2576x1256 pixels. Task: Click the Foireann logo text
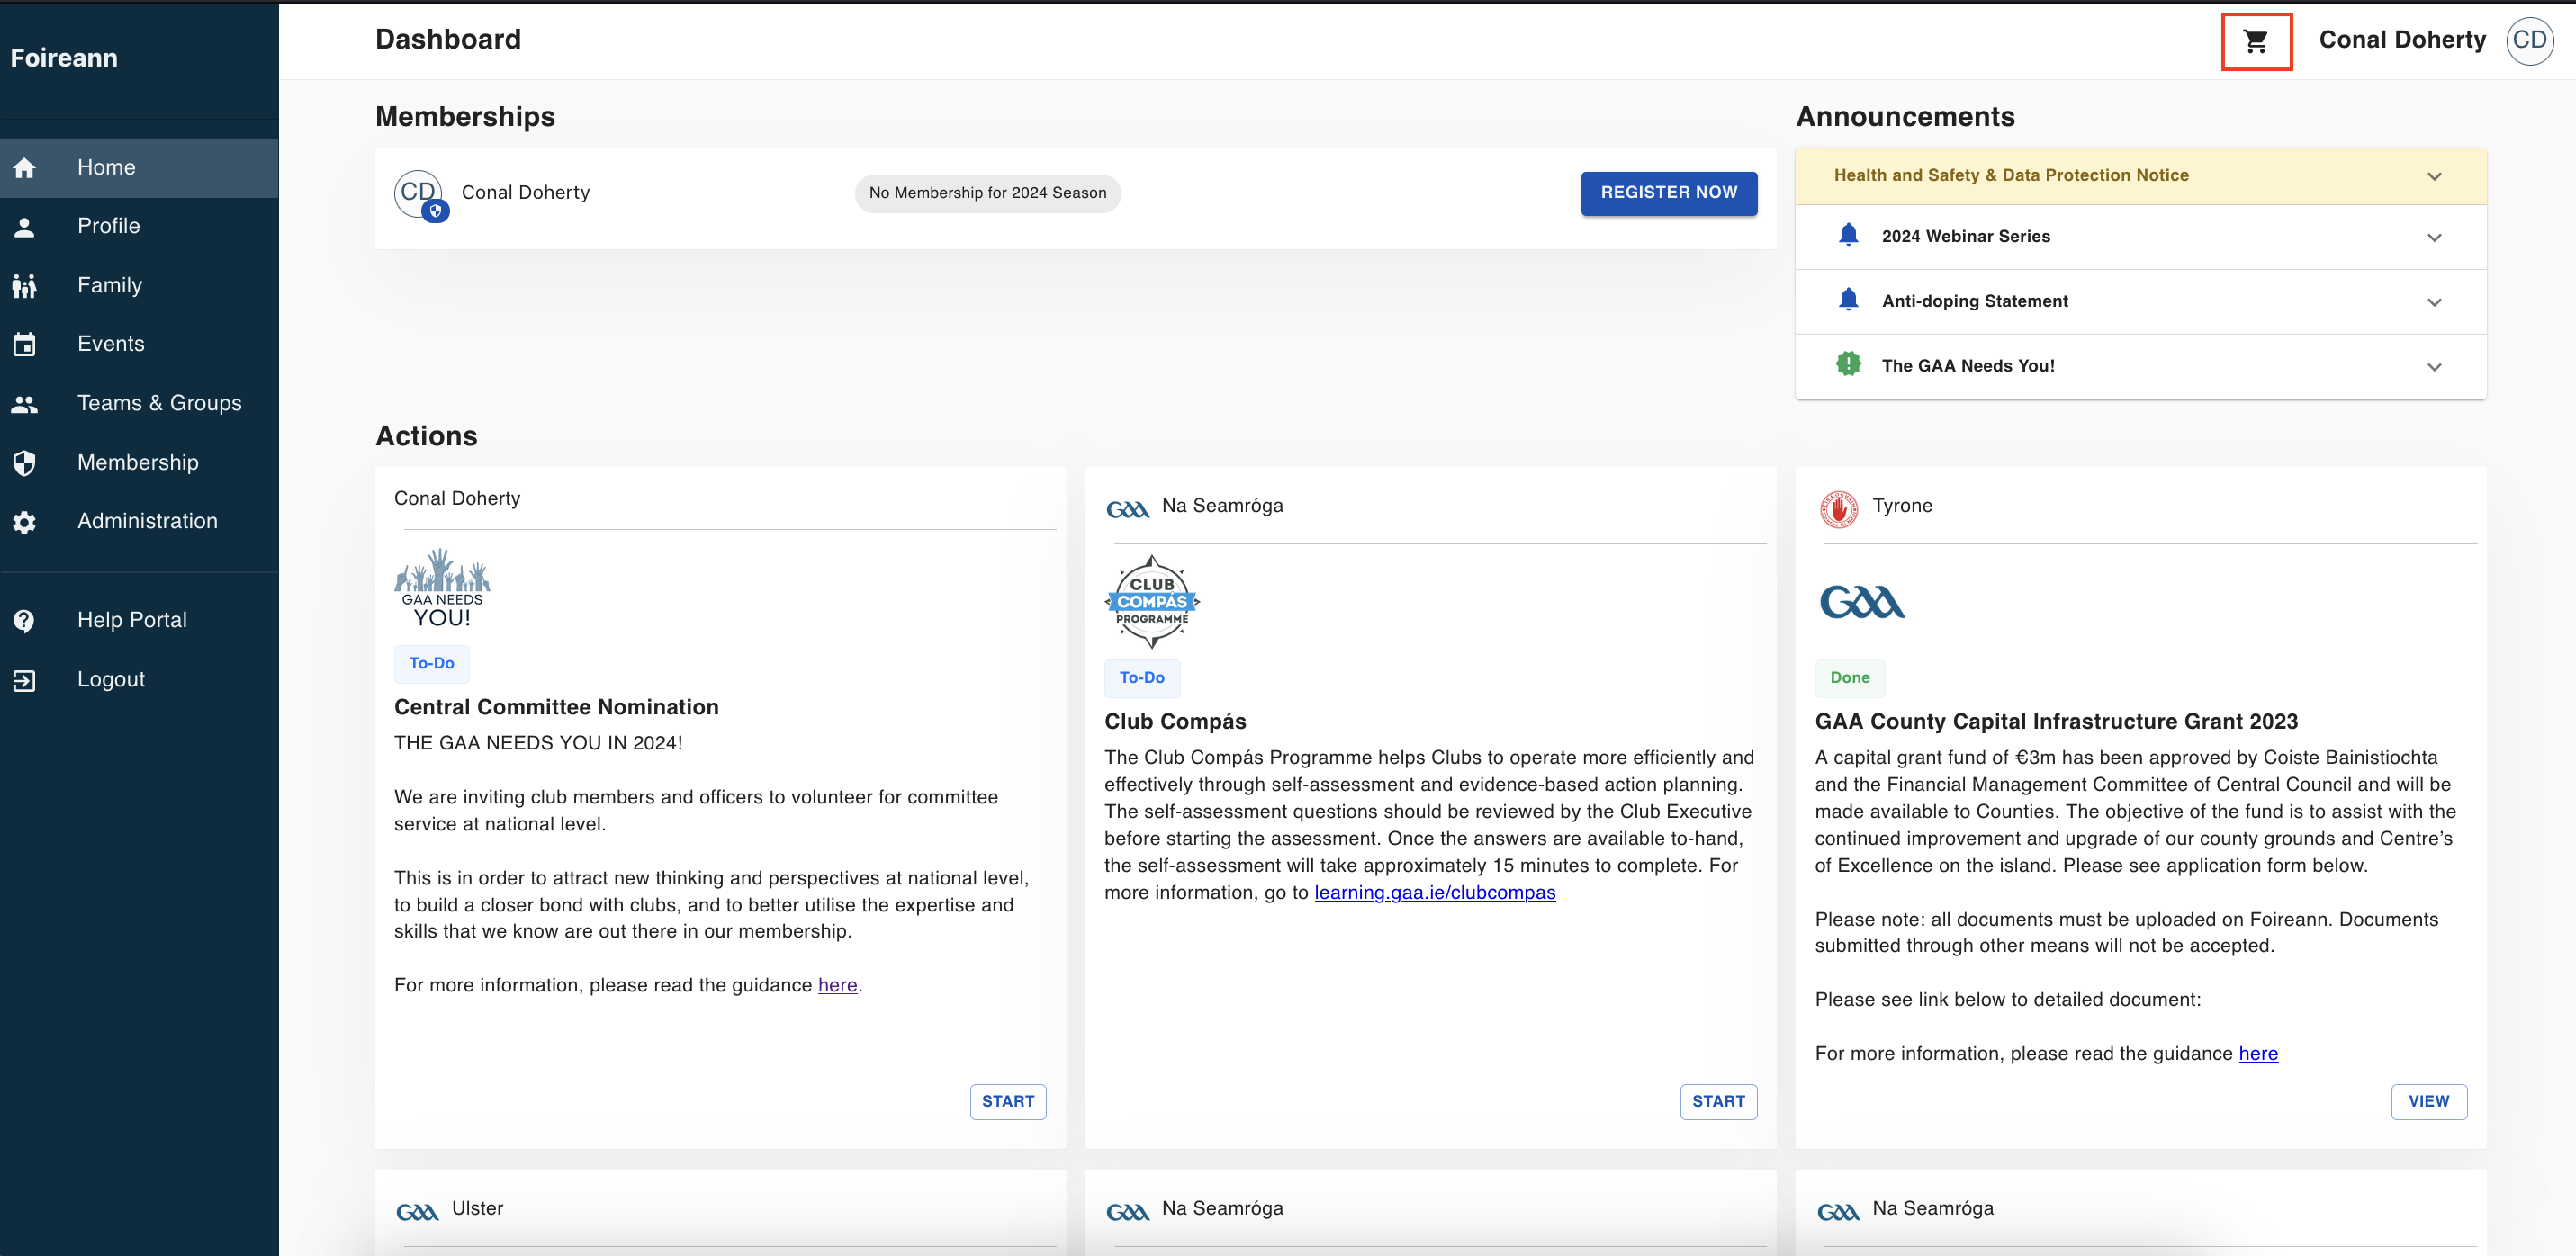[x=64, y=58]
